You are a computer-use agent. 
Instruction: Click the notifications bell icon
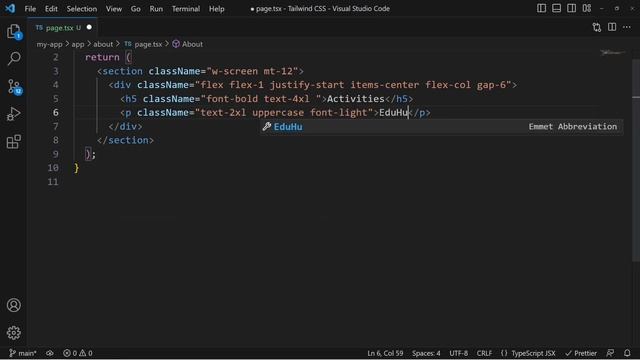click(x=627, y=353)
